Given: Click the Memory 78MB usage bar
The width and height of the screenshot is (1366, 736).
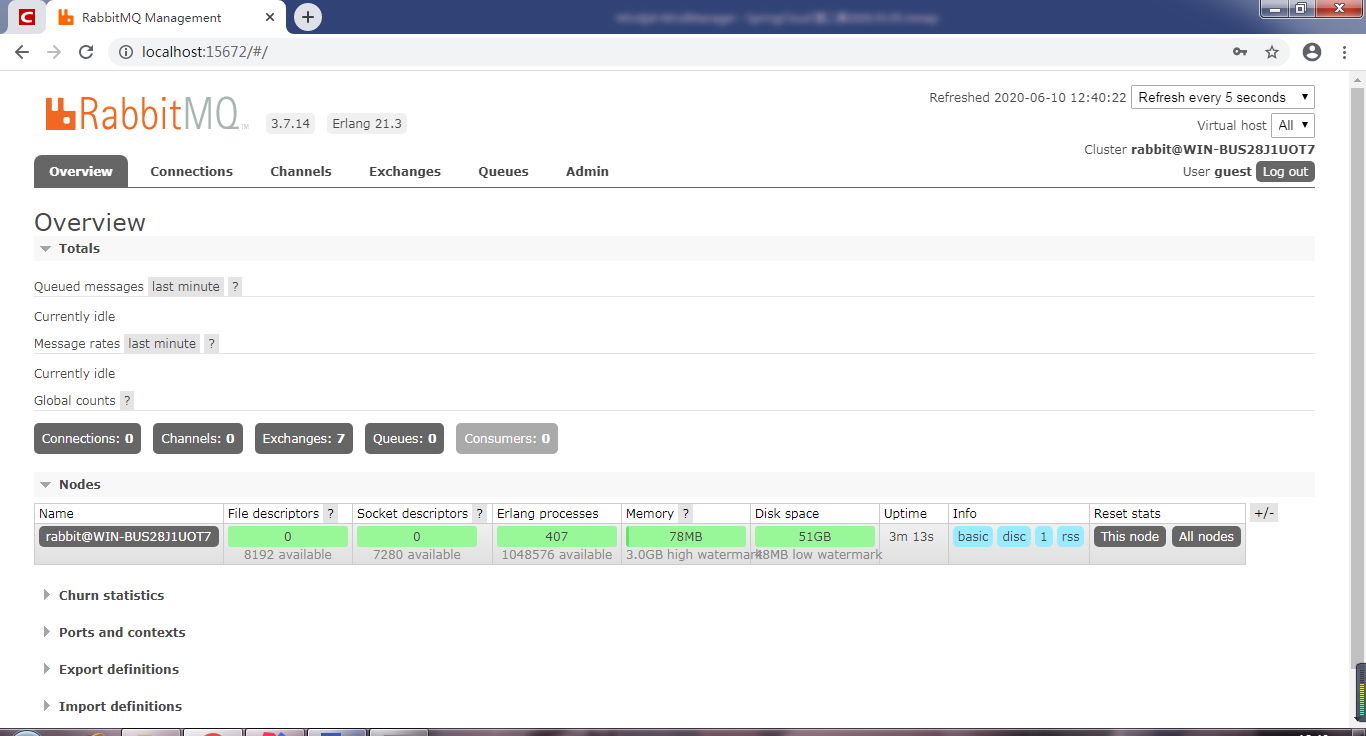Looking at the screenshot, I should [x=686, y=536].
